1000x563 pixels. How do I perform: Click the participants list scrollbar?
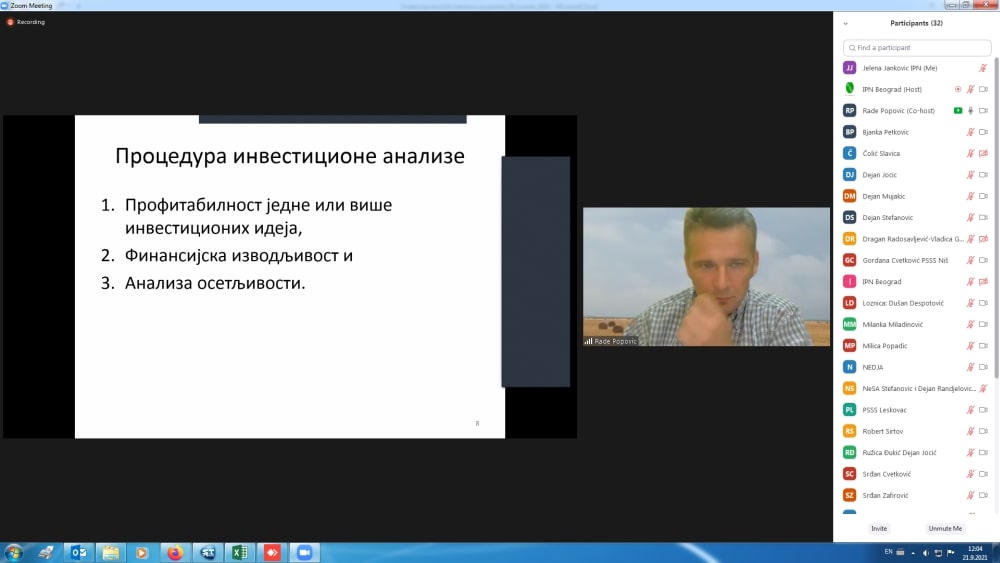tap(996, 217)
